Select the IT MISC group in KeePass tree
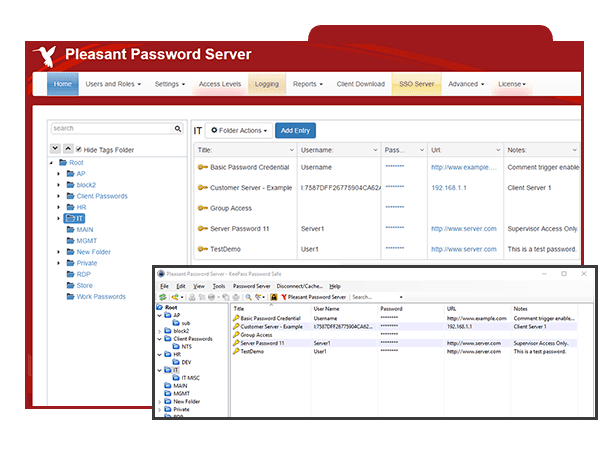603x457 pixels. 190,378
